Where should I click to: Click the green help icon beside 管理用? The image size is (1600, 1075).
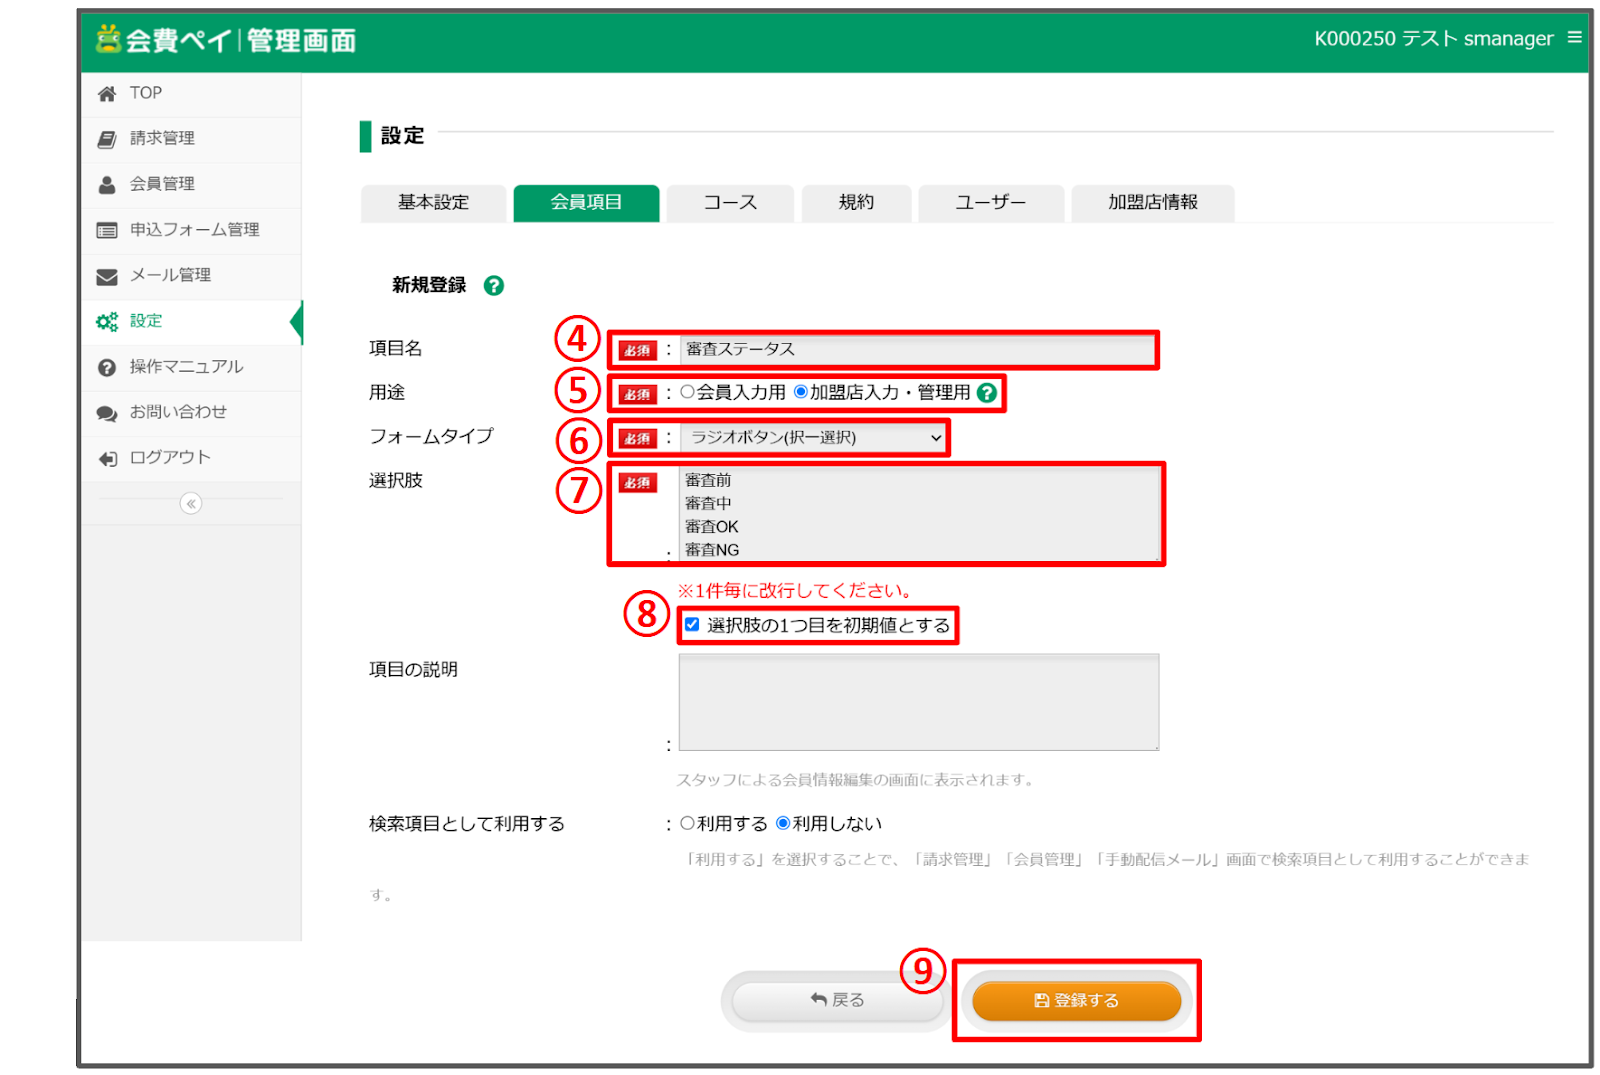point(987,393)
